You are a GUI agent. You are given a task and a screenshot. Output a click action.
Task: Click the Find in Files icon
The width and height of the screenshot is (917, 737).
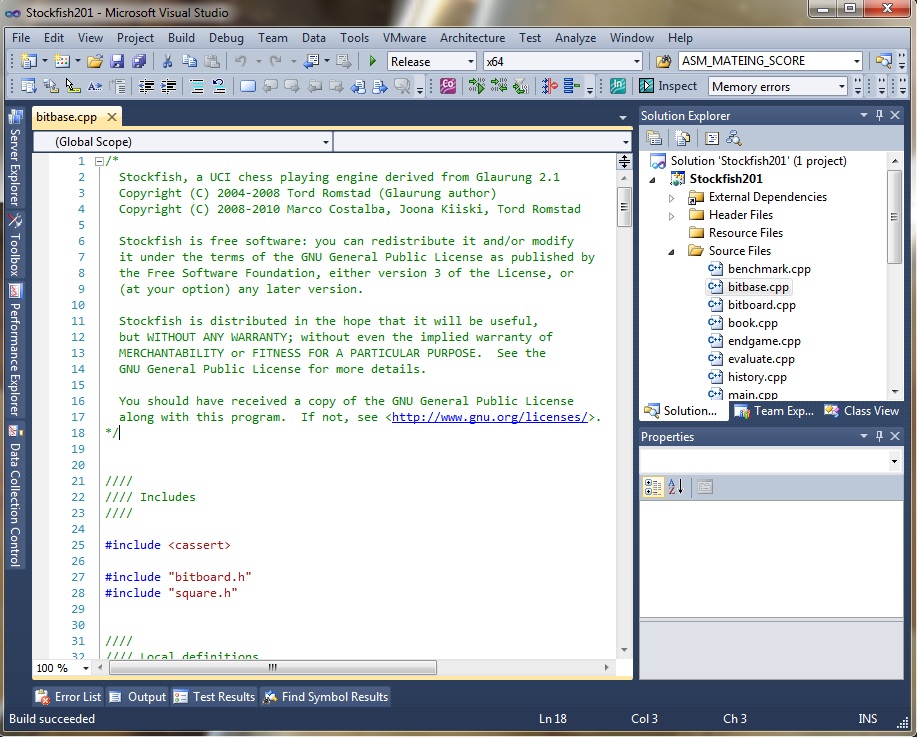(x=663, y=61)
